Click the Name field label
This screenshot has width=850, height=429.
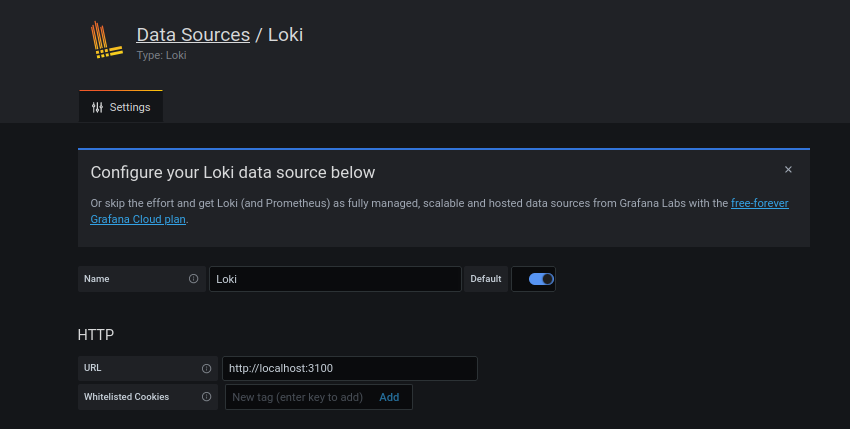tap(97, 279)
